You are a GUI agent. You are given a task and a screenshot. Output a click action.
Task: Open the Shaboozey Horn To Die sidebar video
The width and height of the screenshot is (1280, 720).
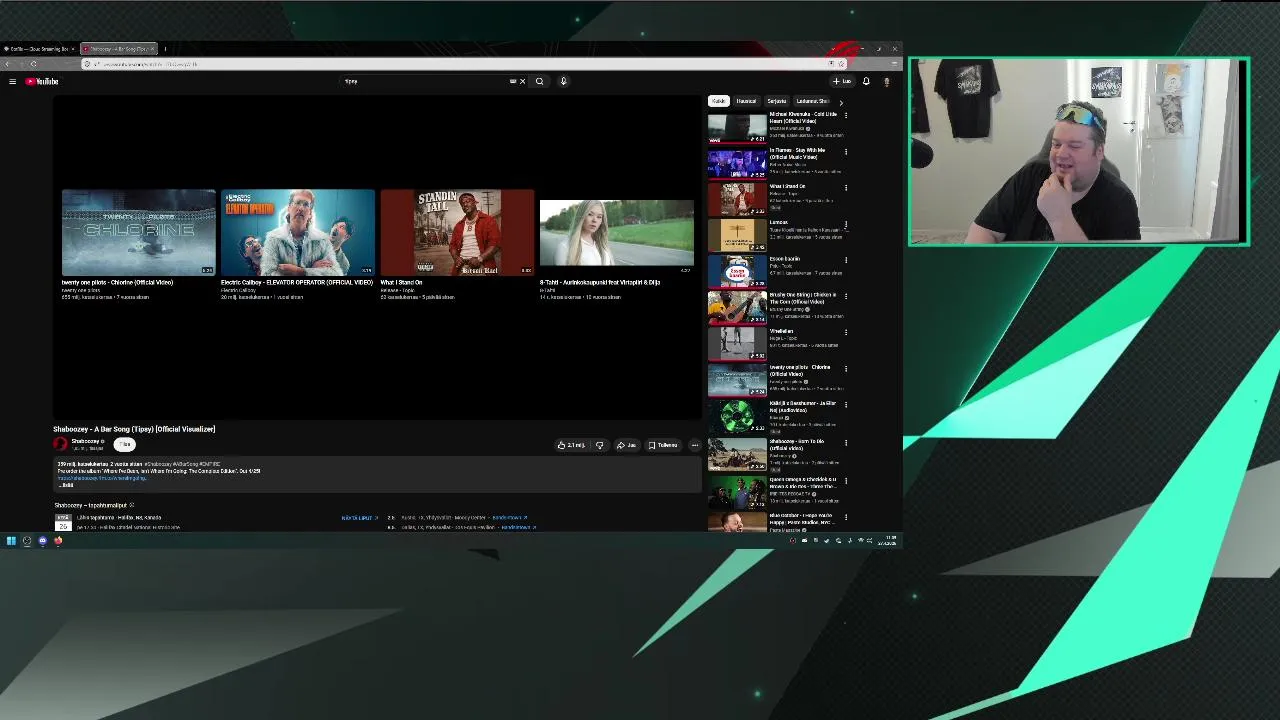coord(737,454)
